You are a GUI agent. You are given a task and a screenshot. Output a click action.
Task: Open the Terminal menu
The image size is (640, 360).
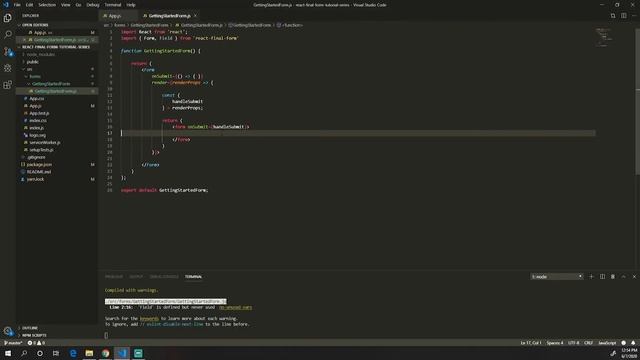(113, 5)
